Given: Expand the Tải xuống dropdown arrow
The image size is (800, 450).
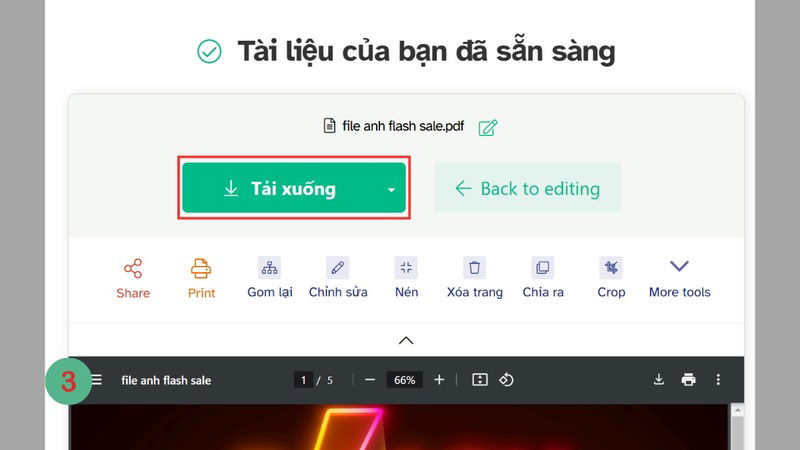Looking at the screenshot, I should (x=391, y=190).
